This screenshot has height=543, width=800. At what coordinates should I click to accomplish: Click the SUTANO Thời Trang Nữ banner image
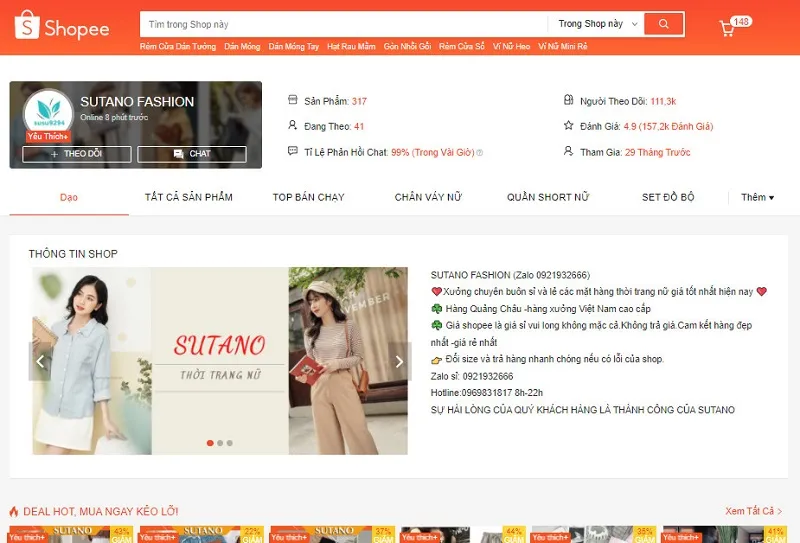[220, 361]
